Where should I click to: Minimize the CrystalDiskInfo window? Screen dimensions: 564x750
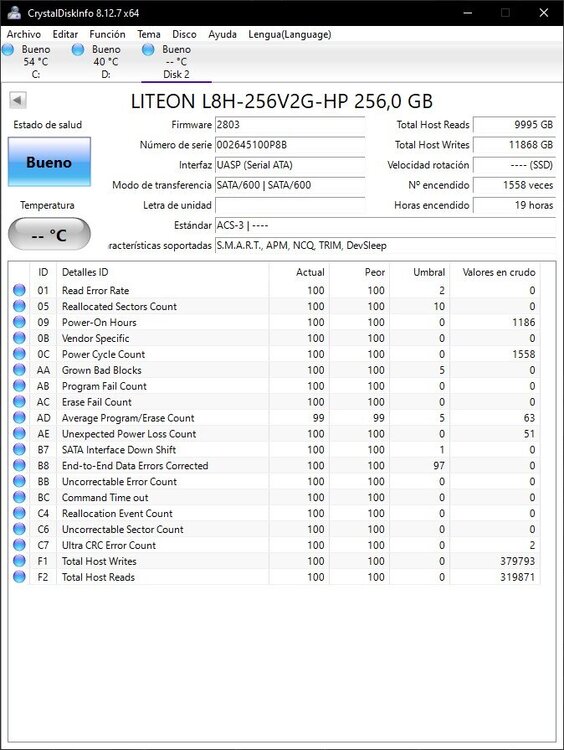tap(467, 13)
